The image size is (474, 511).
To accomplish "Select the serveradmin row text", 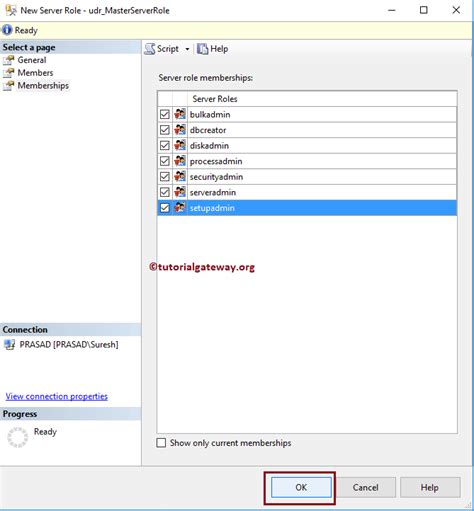I will point(213,192).
